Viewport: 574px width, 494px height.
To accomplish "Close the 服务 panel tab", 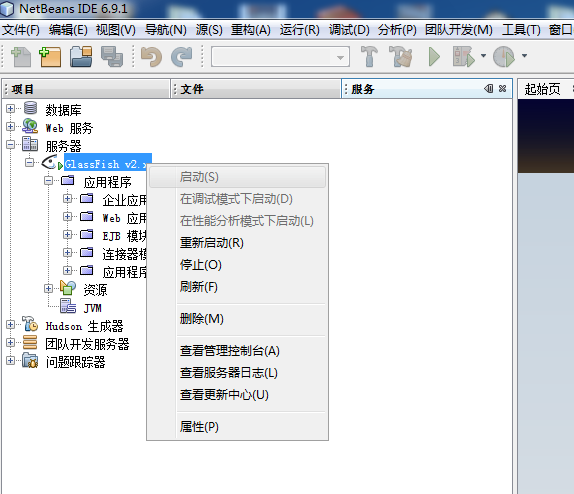I will pos(503,89).
